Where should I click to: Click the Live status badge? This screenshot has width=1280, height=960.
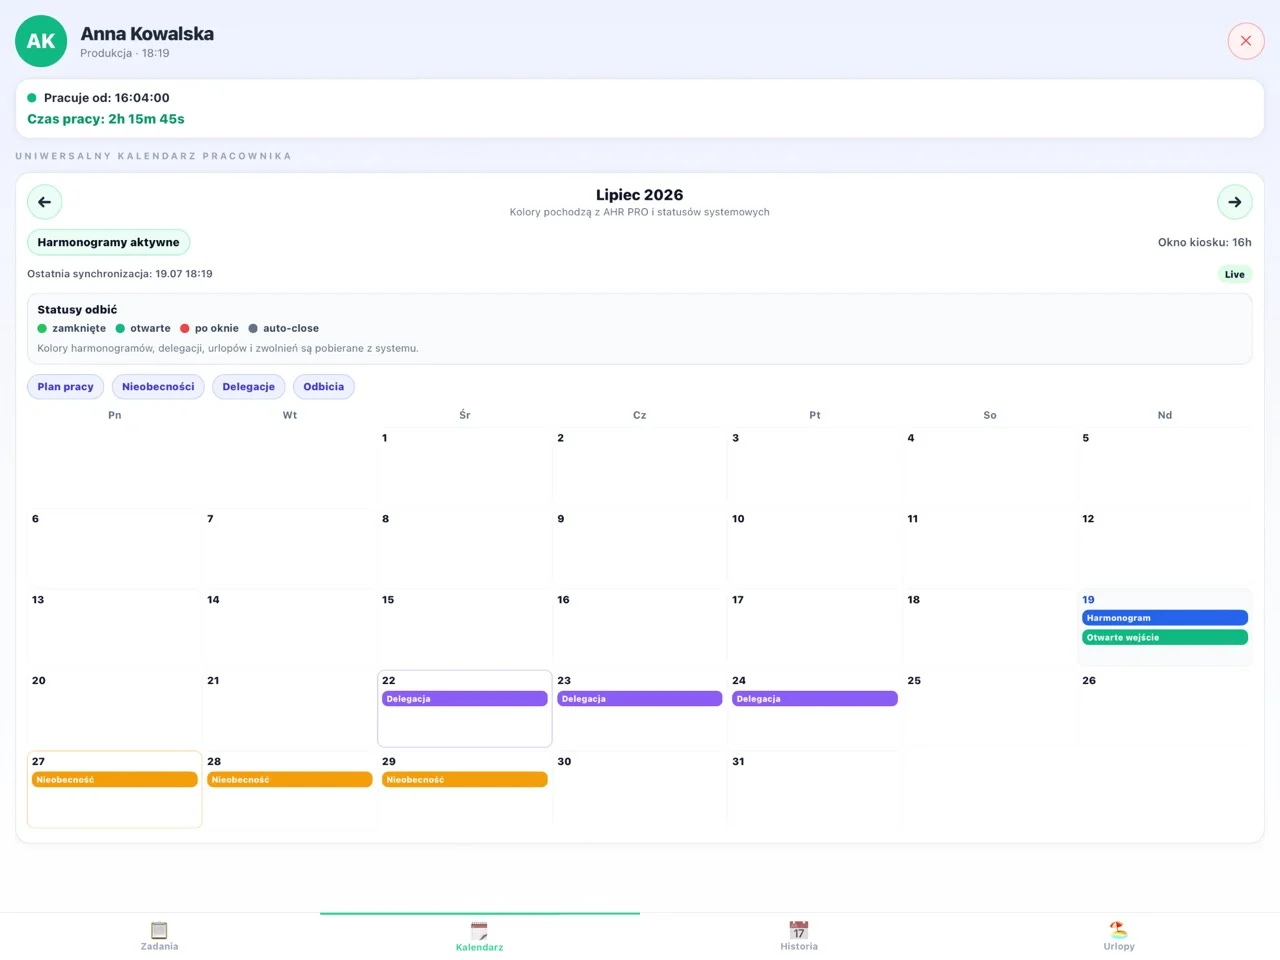[1235, 274]
